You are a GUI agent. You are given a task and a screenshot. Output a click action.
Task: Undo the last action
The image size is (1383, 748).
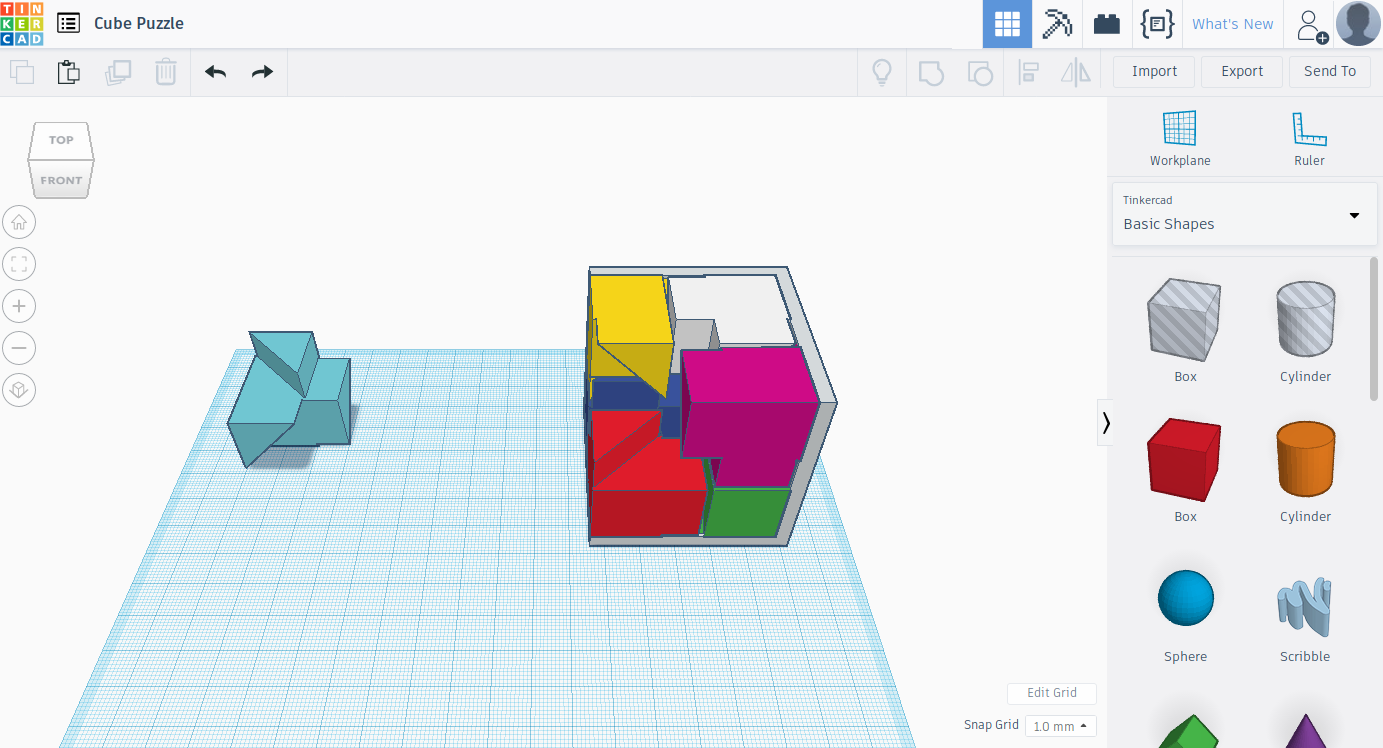click(x=215, y=72)
